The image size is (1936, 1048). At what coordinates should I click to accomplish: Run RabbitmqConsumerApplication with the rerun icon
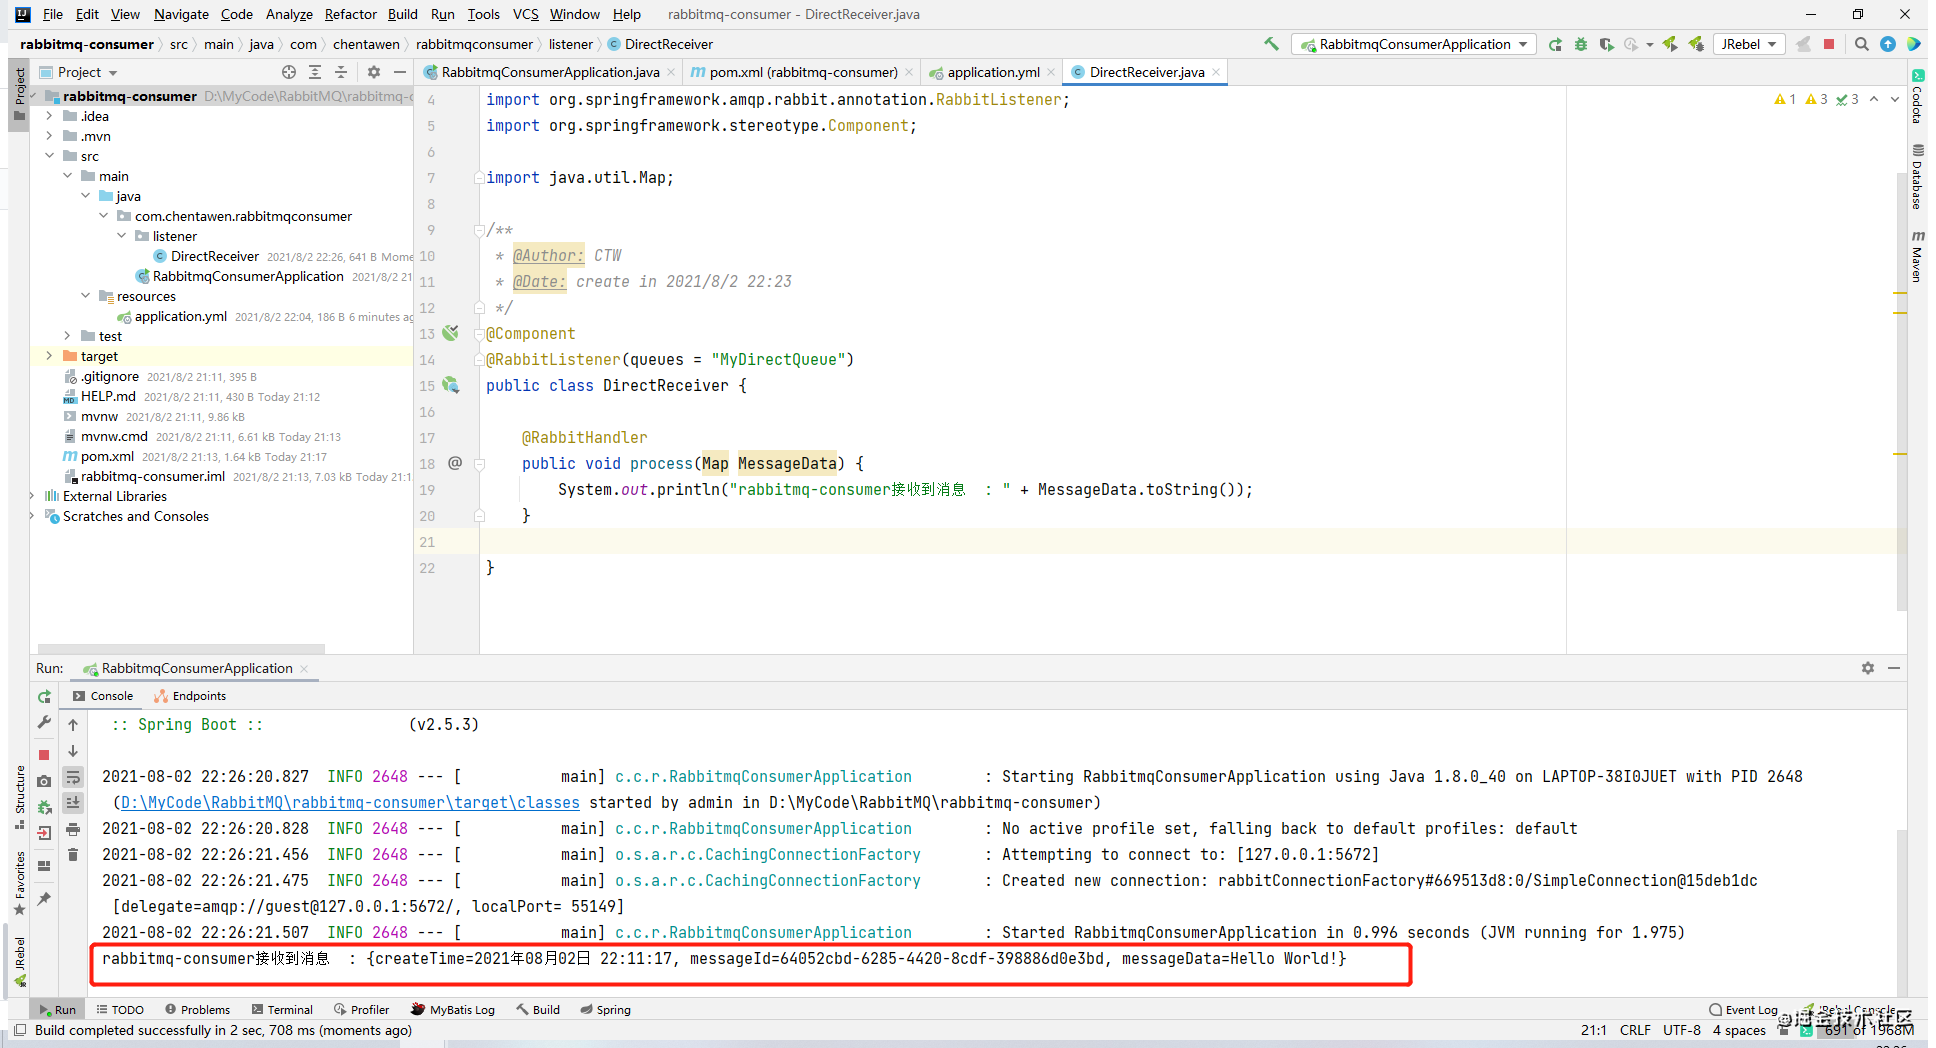(1555, 44)
